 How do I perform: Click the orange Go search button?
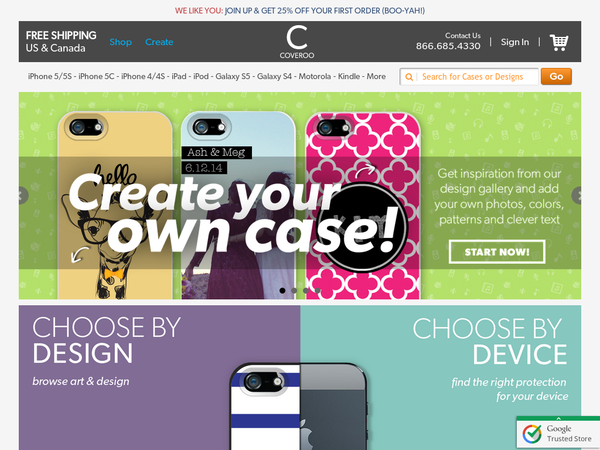coord(556,77)
